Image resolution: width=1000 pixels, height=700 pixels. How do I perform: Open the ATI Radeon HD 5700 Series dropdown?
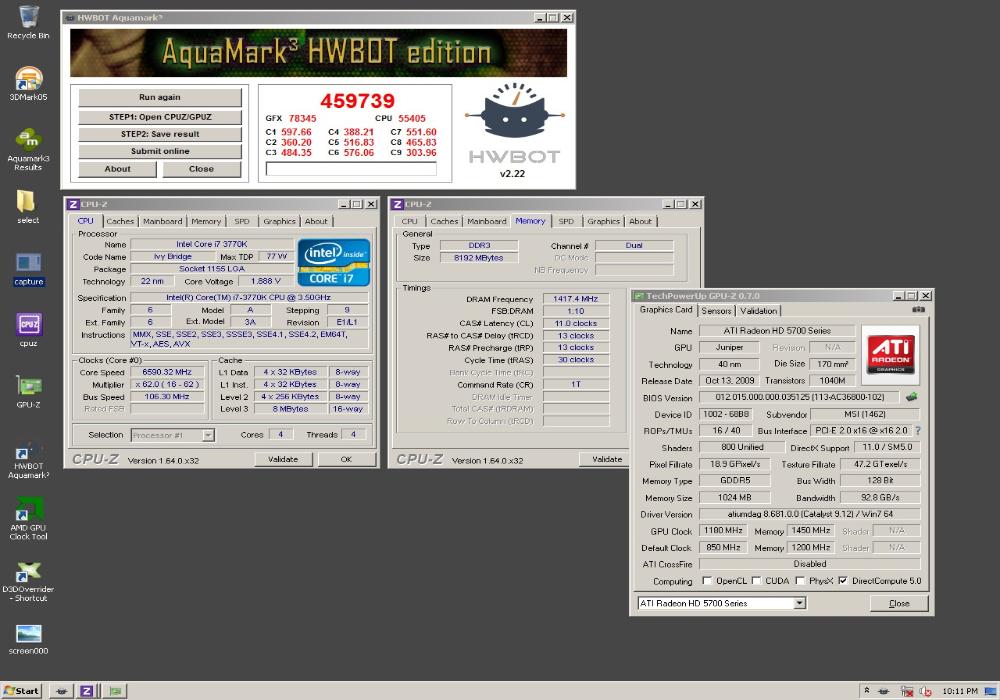[x=799, y=603]
